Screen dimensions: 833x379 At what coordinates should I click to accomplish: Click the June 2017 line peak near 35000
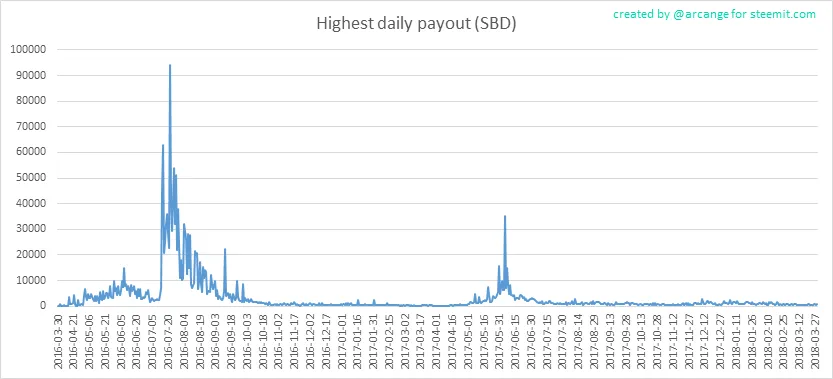505,216
